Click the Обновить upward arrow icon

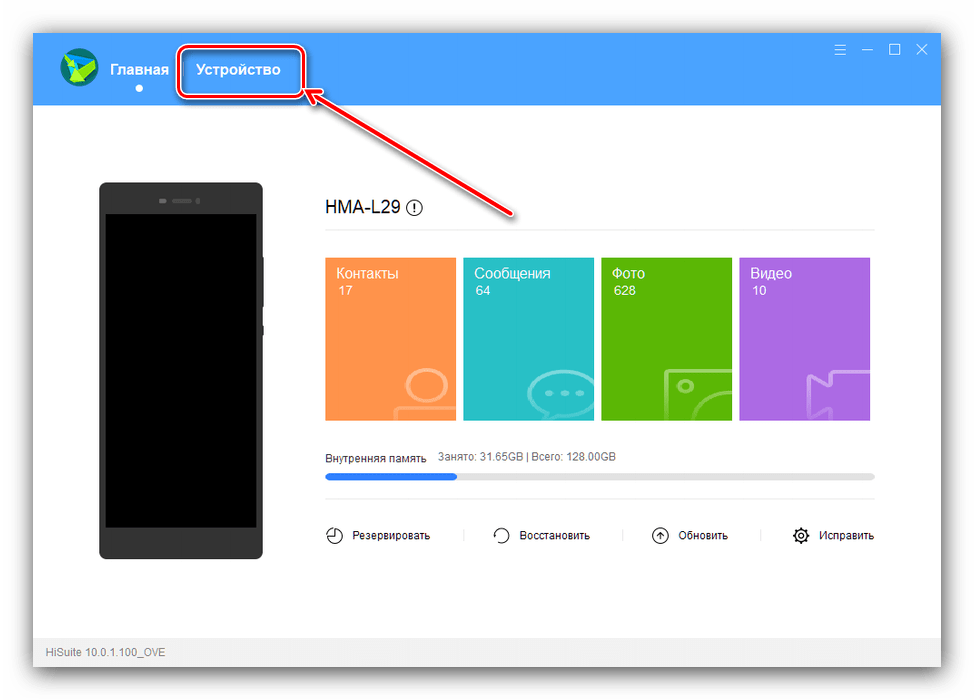[660, 535]
